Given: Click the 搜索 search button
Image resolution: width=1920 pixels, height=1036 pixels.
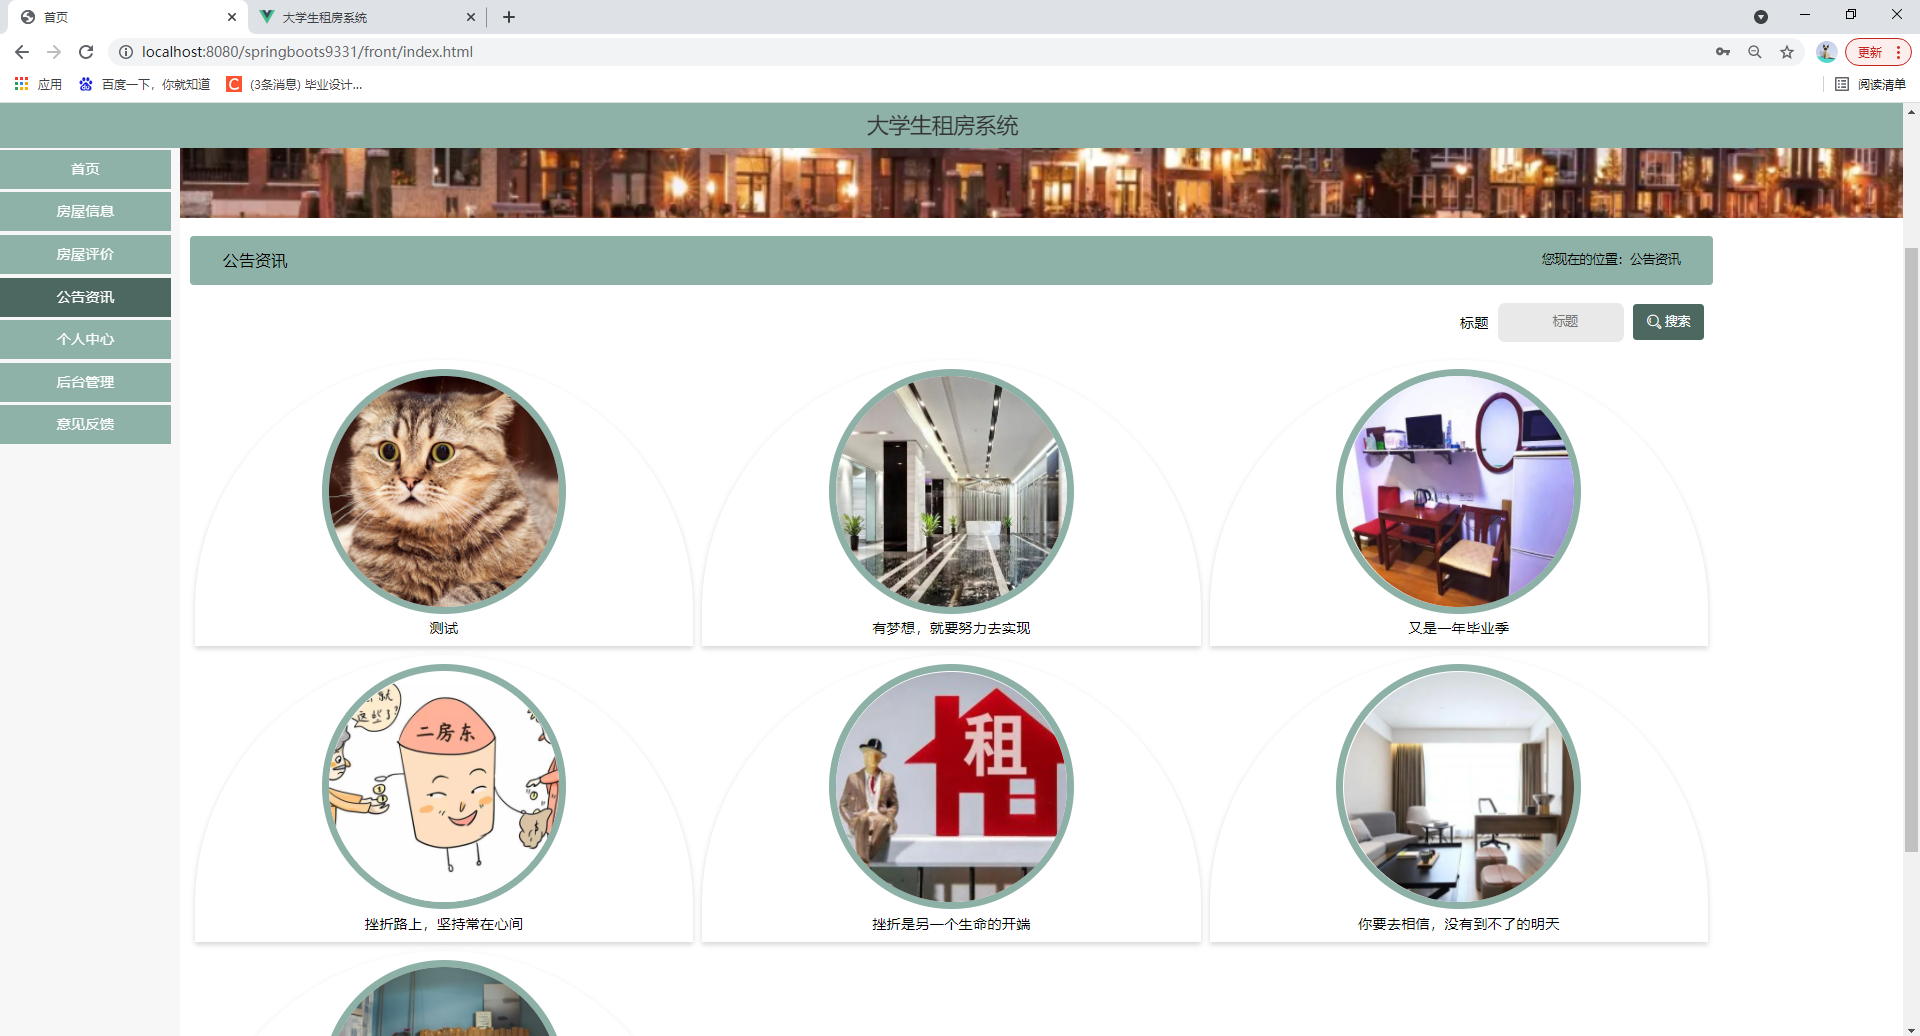Looking at the screenshot, I should point(1668,322).
